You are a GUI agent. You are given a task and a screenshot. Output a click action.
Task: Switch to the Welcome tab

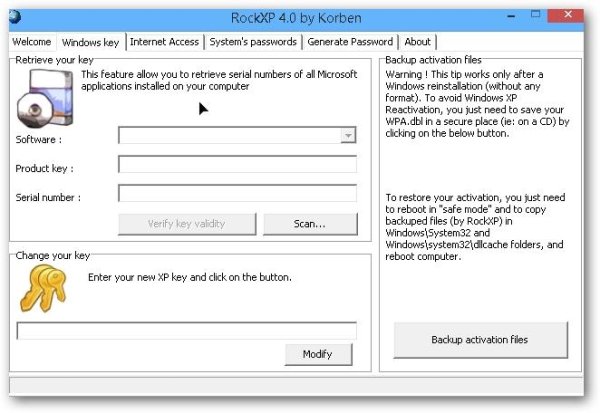31,42
